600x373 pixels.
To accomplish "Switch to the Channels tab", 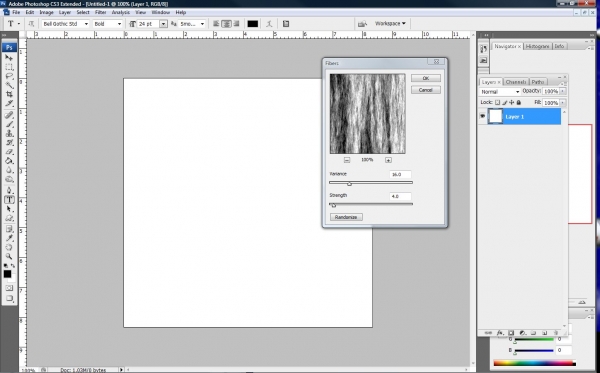I will (515, 82).
